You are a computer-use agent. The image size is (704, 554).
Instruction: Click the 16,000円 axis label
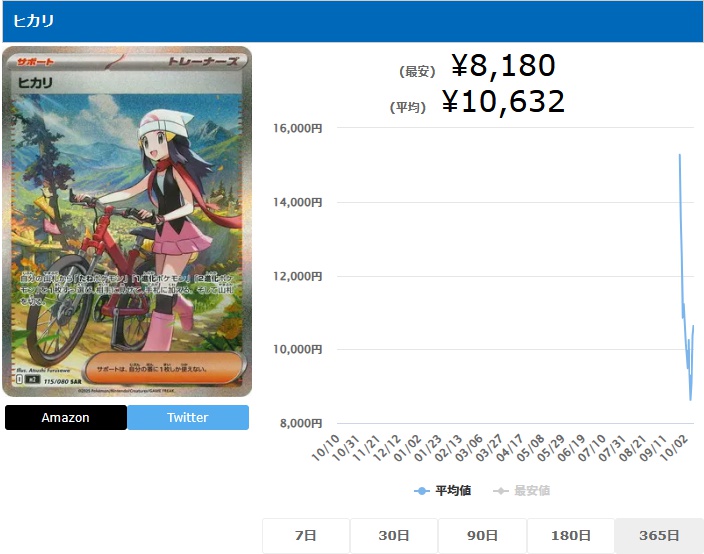(298, 128)
